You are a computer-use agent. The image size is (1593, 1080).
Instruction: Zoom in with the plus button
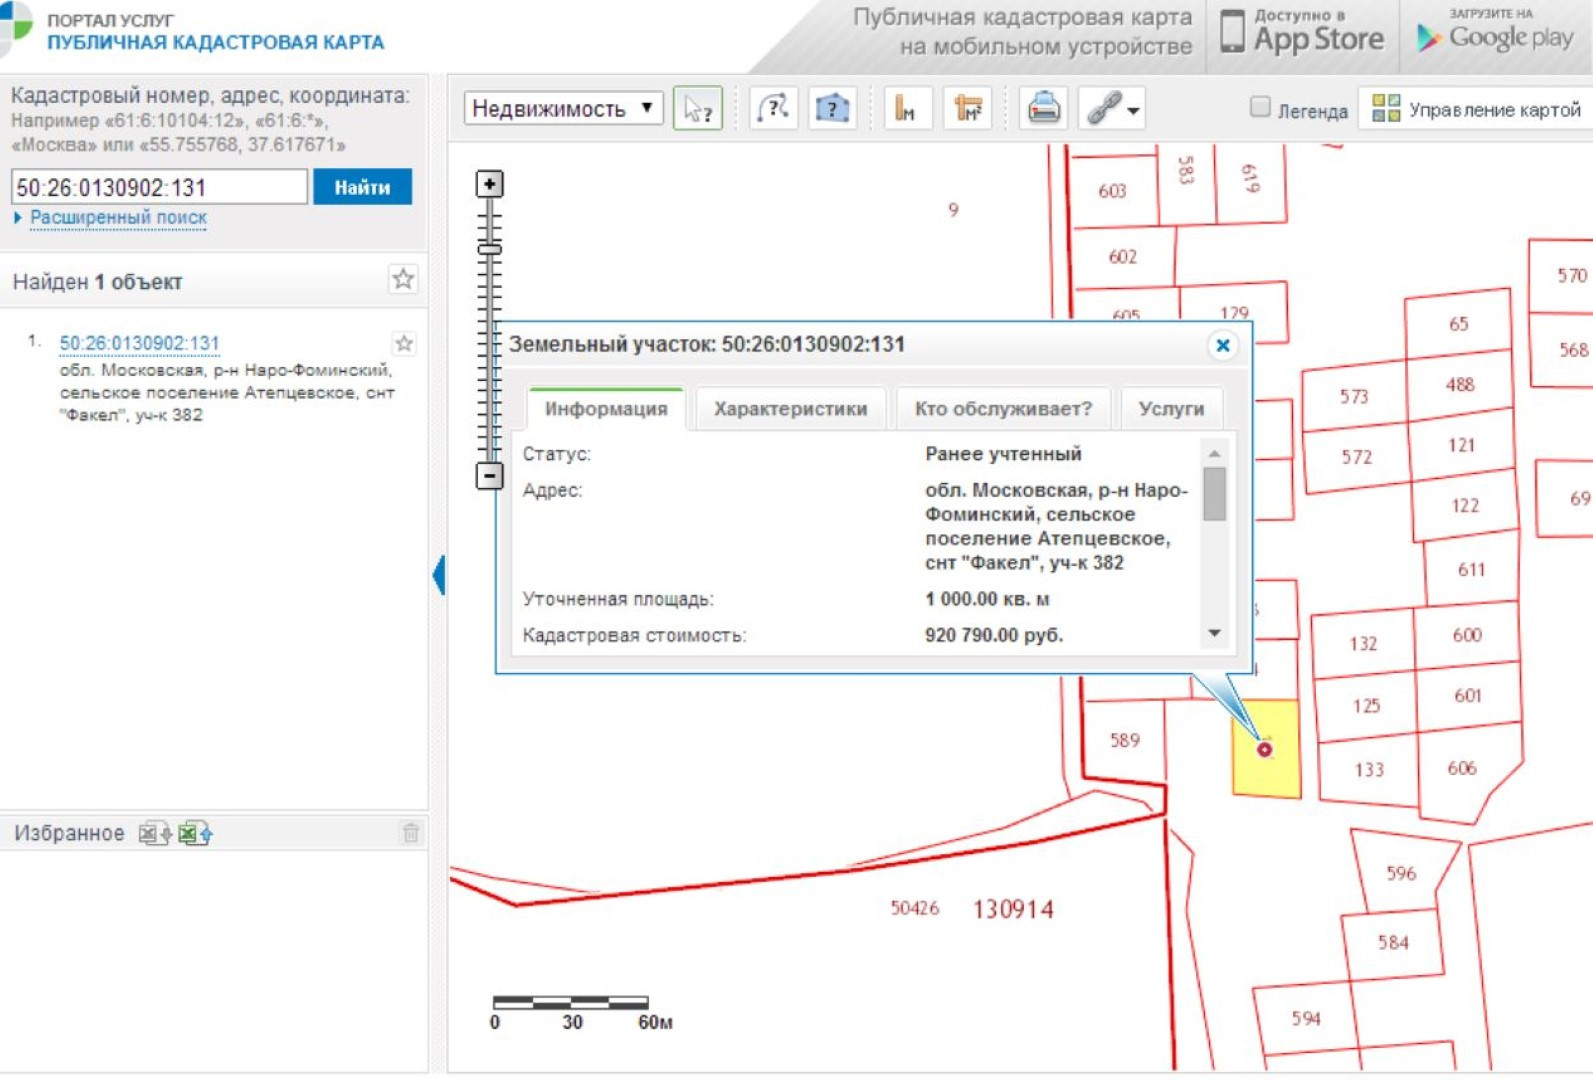coord(489,184)
